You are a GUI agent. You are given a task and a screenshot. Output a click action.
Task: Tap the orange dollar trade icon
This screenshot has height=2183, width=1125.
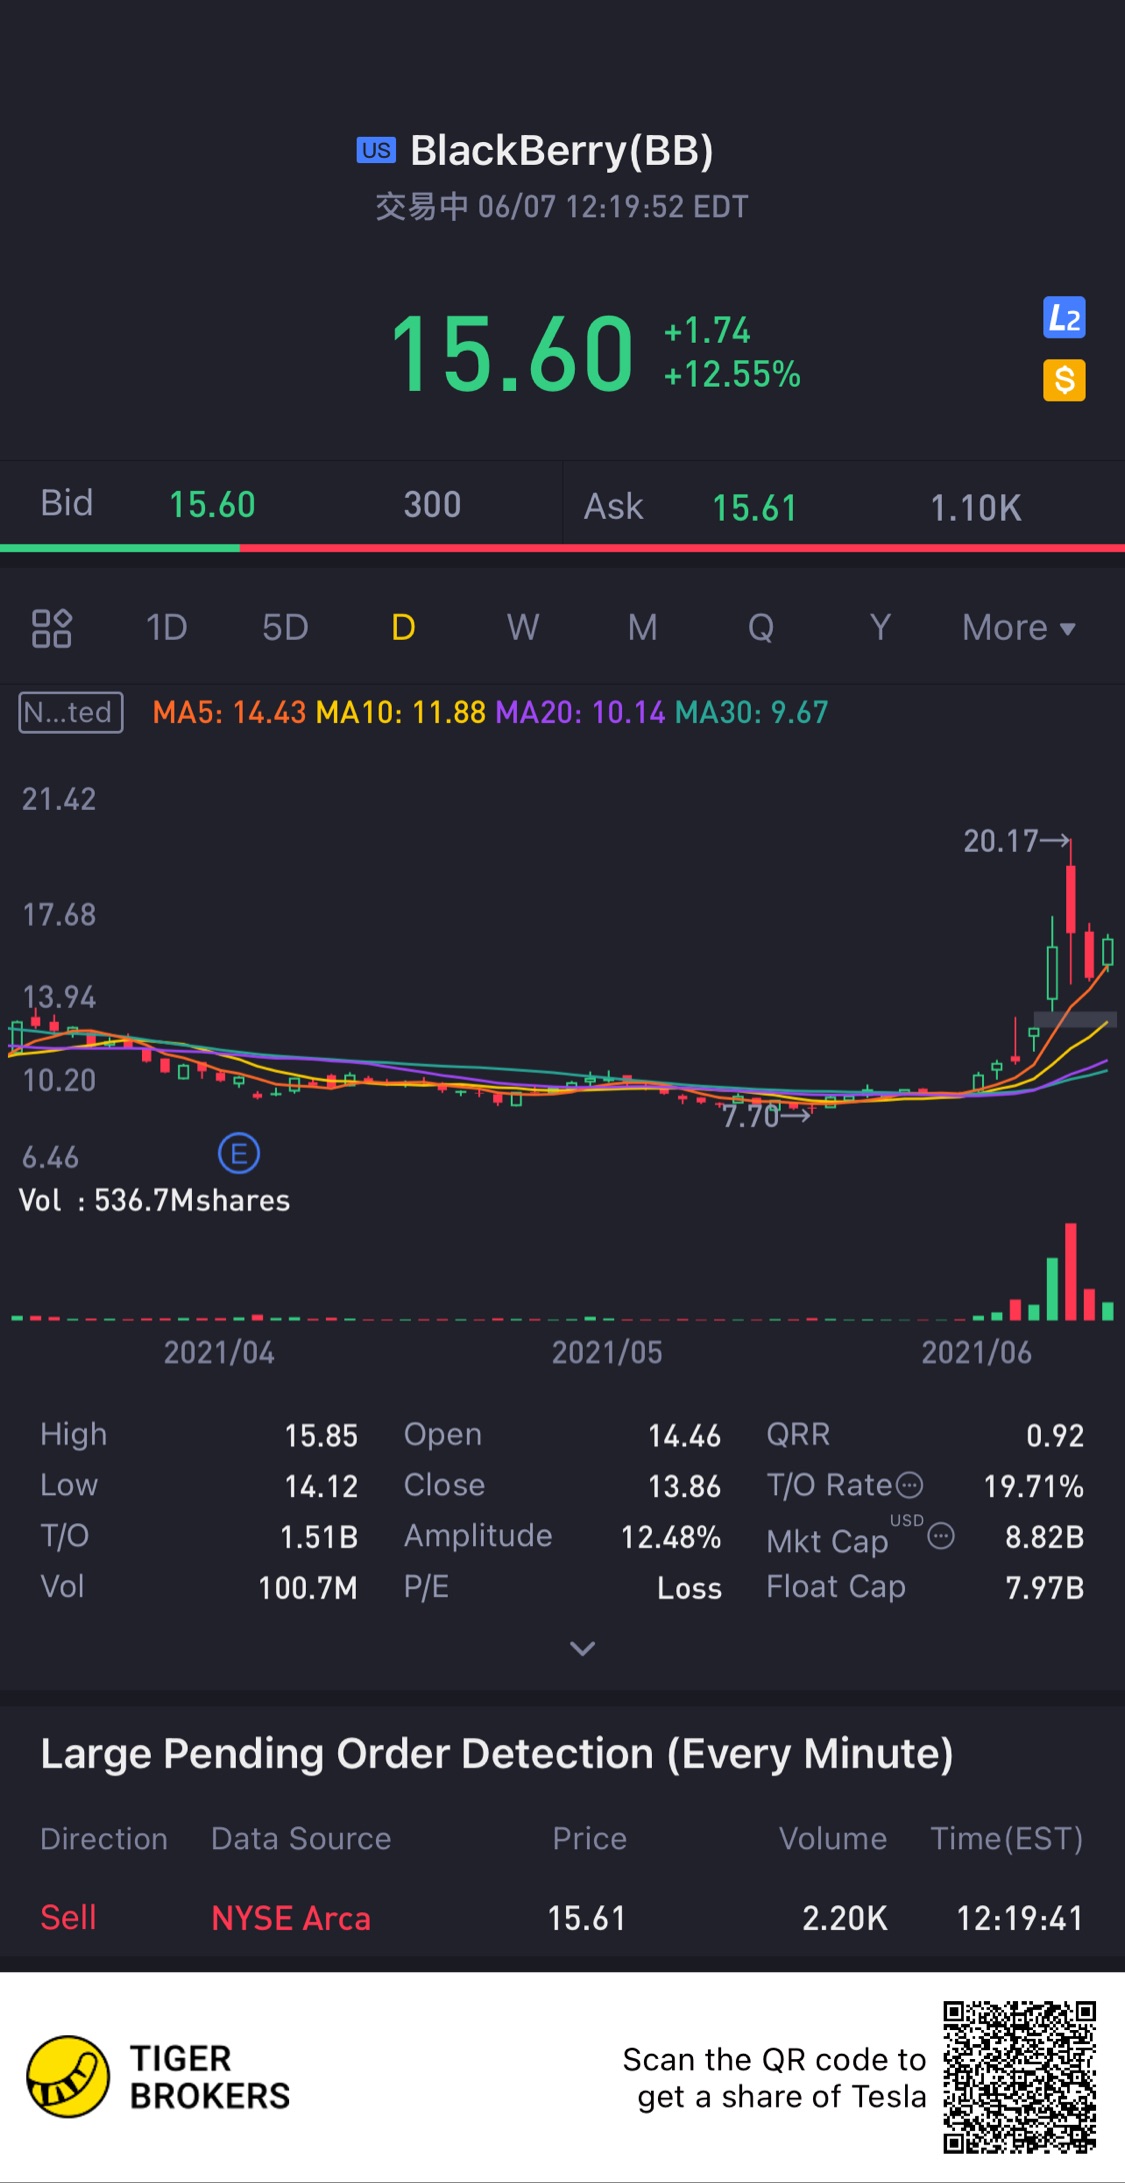tap(1064, 380)
